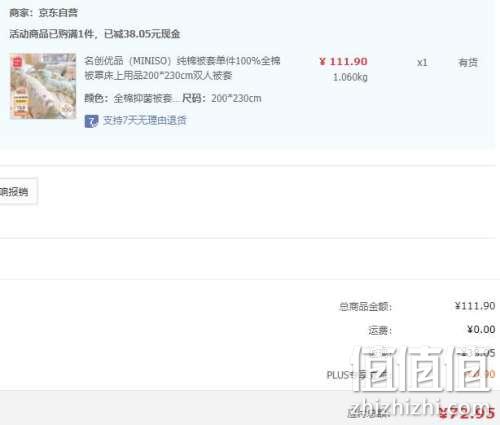Click the 京东自营 merchant name
The image size is (500, 425).
tap(58, 13)
